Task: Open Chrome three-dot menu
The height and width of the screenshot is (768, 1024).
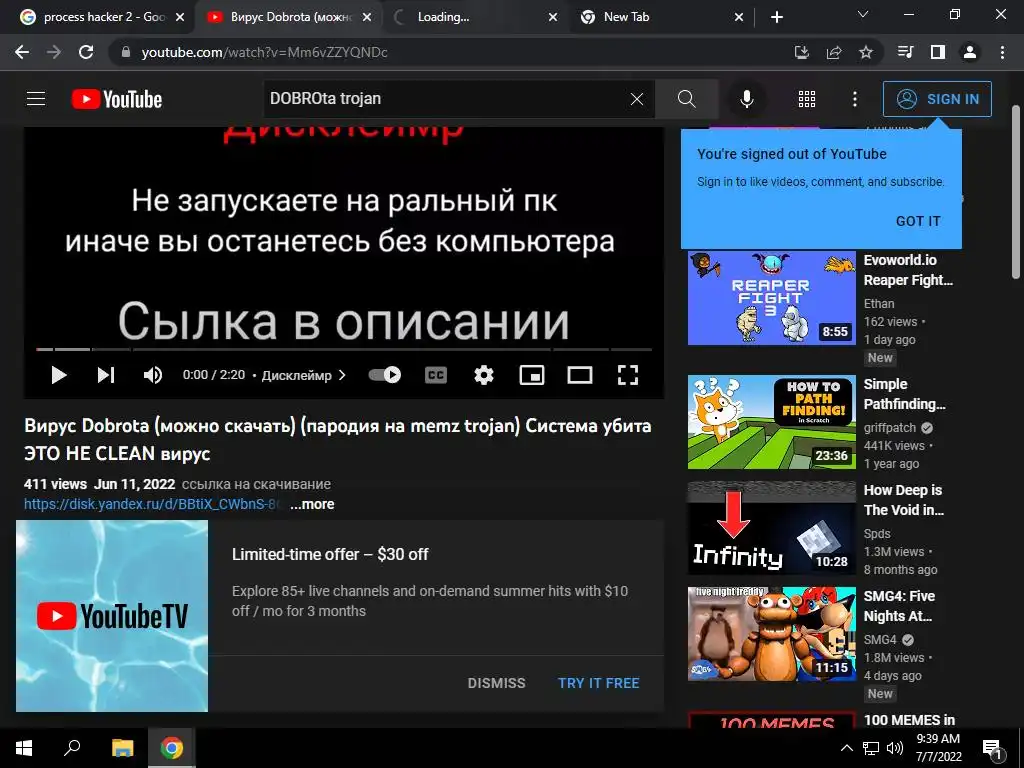Action: pyautogui.click(x=1002, y=52)
